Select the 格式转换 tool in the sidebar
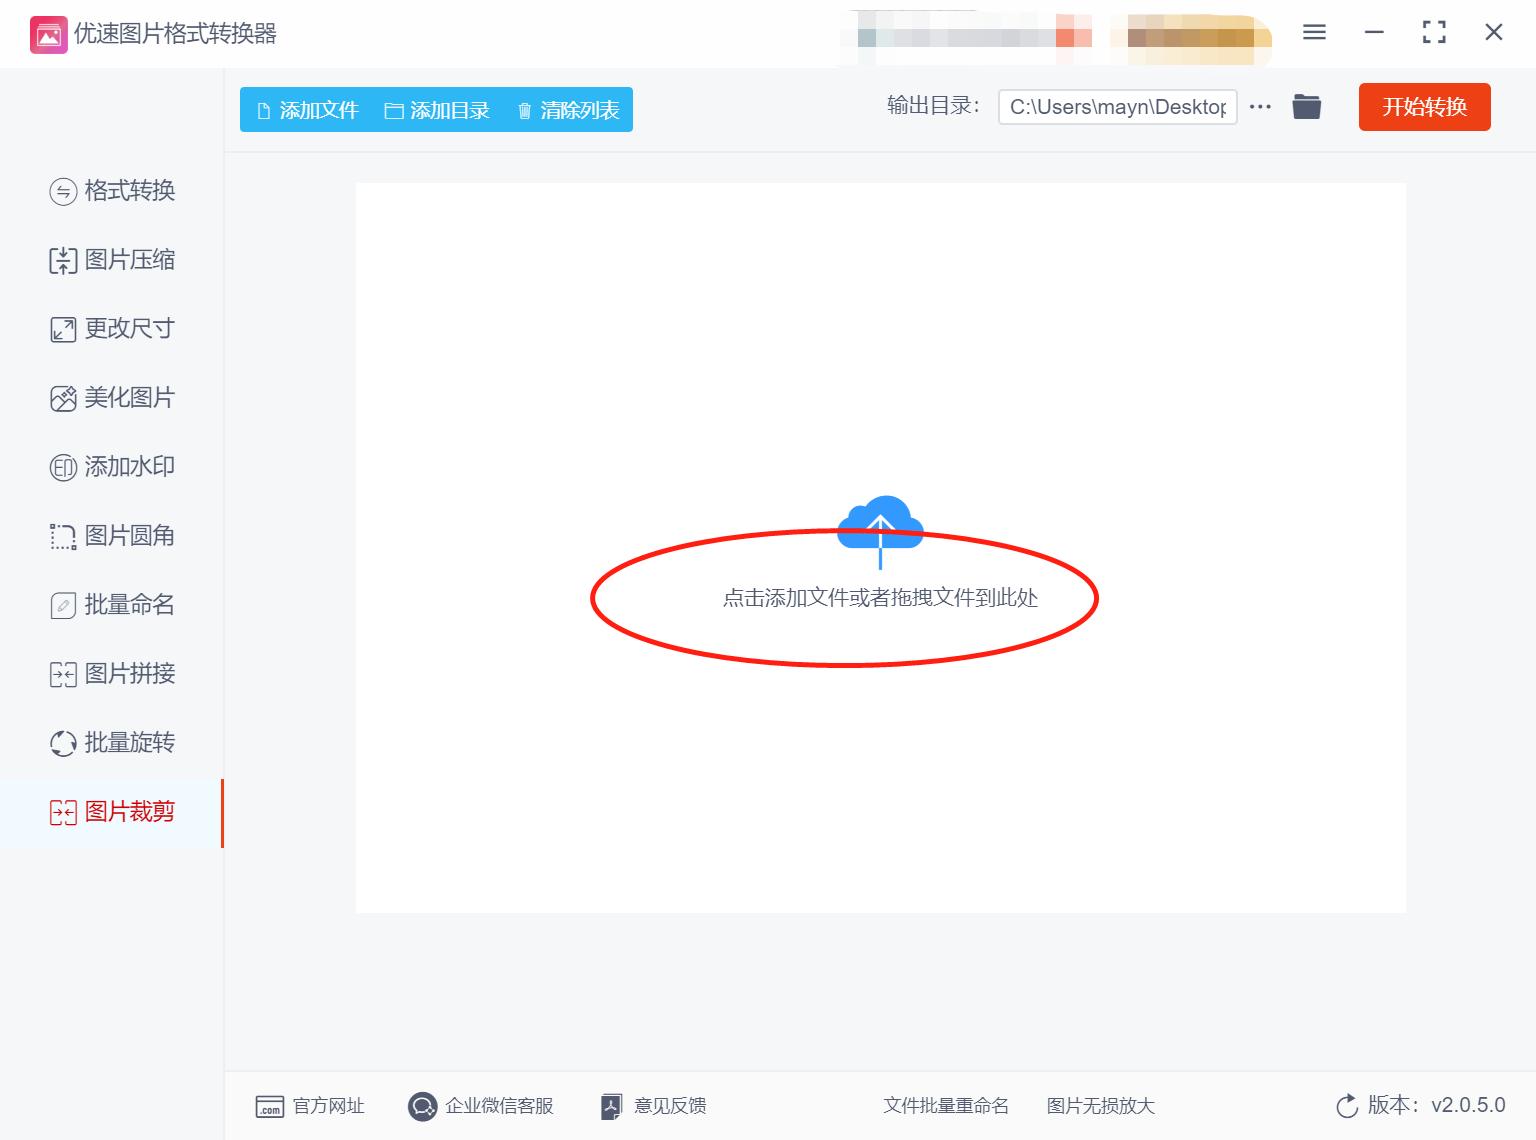Screen dimensions: 1536x1140 [x=112, y=191]
